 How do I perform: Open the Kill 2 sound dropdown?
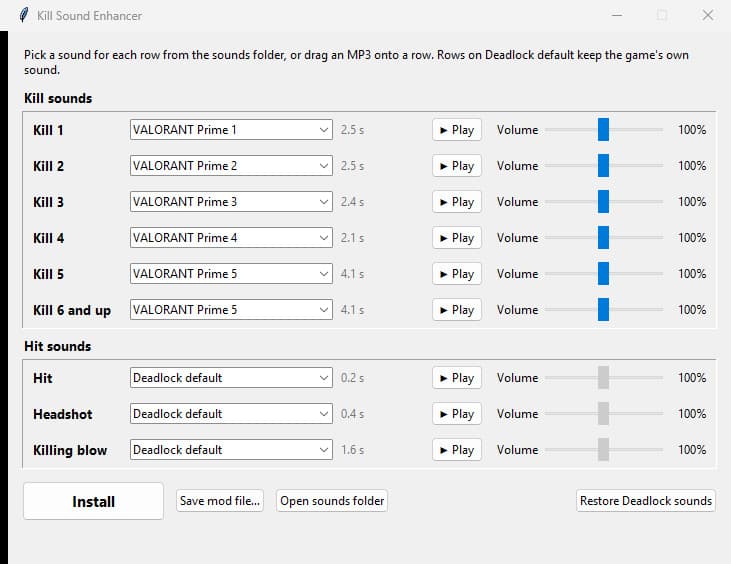(231, 165)
